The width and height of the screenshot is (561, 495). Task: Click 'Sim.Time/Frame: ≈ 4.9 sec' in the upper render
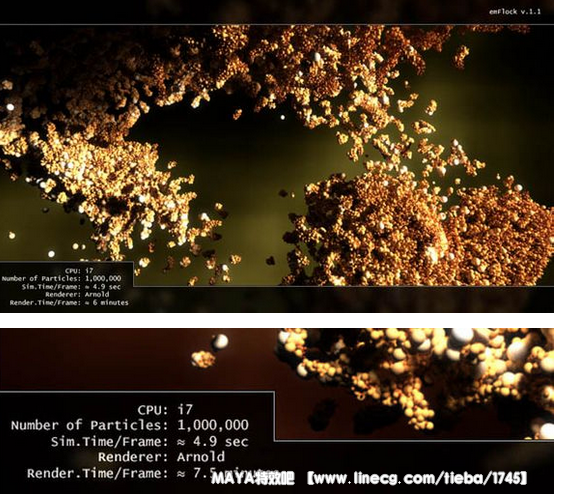point(71,287)
